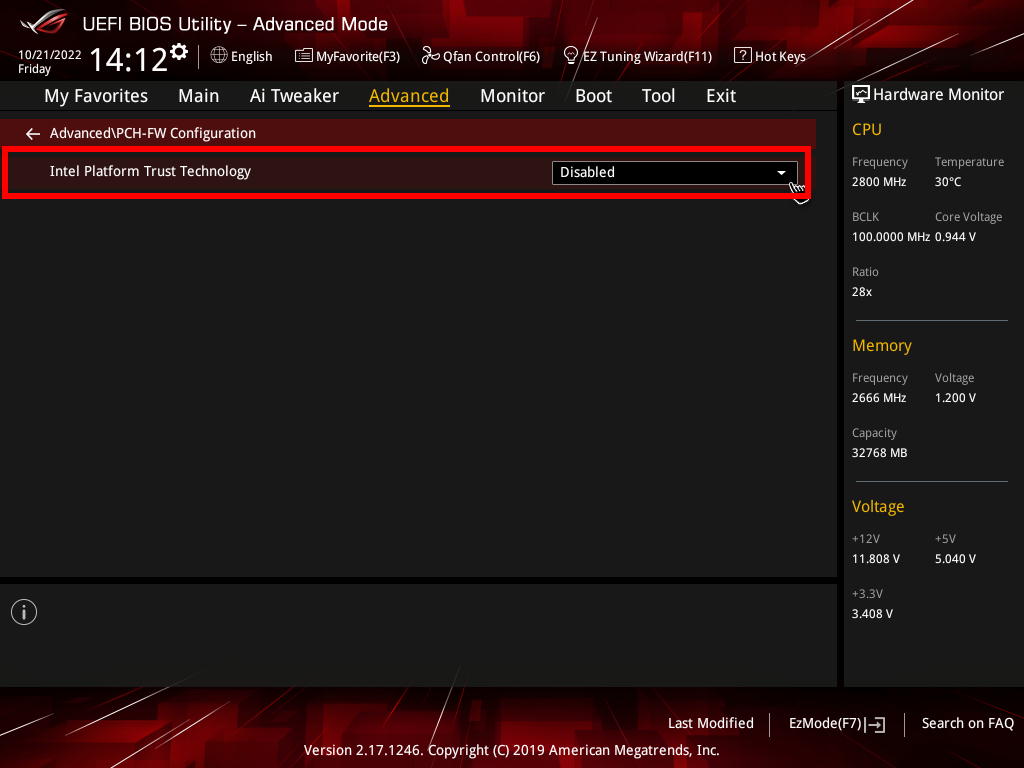Open the Intel Platform Trust Technology dropdown
1024x768 pixels.
pos(675,172)
